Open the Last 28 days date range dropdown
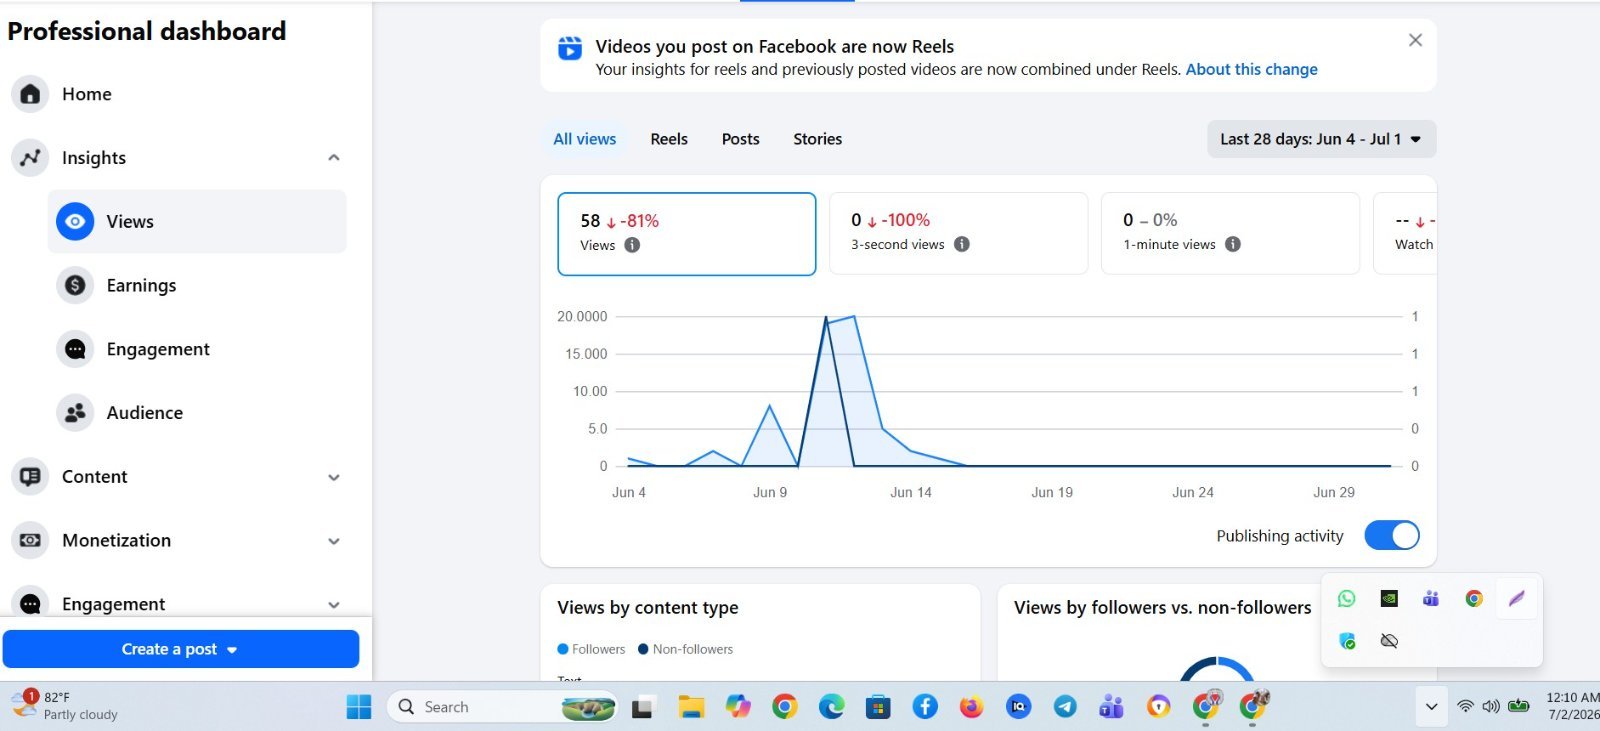The height and width of the screenshot is (731, 1600). point(1321,139)
